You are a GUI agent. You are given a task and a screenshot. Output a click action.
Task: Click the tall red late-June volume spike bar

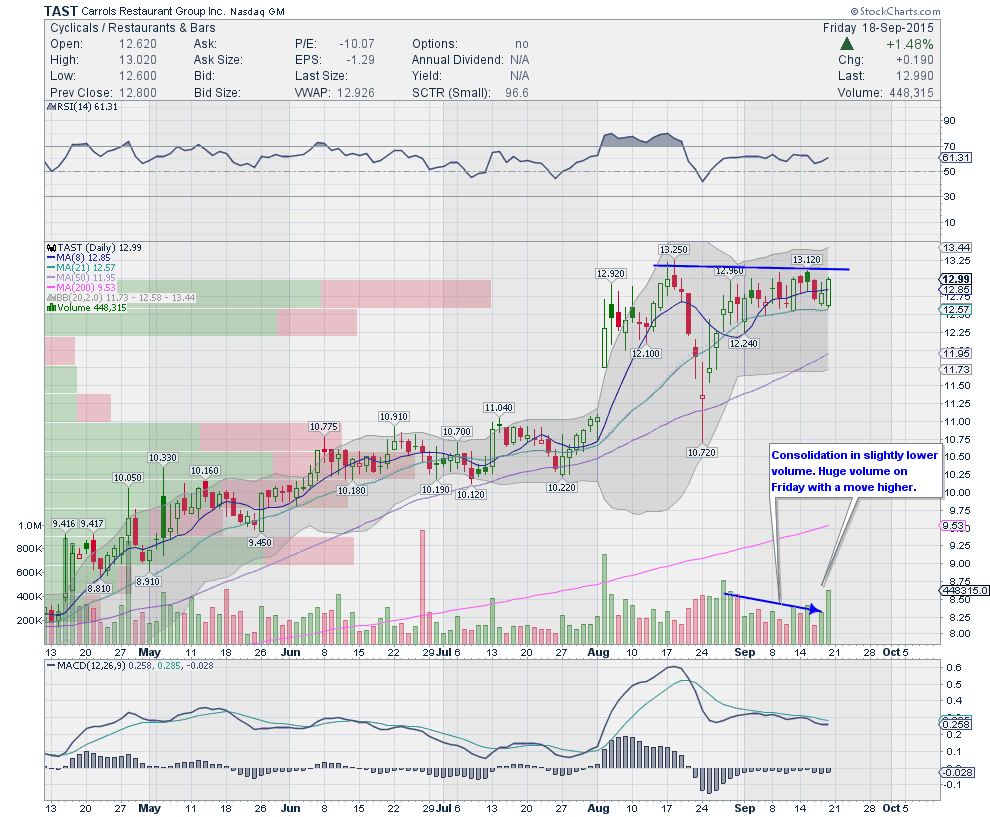pos(422,587)
